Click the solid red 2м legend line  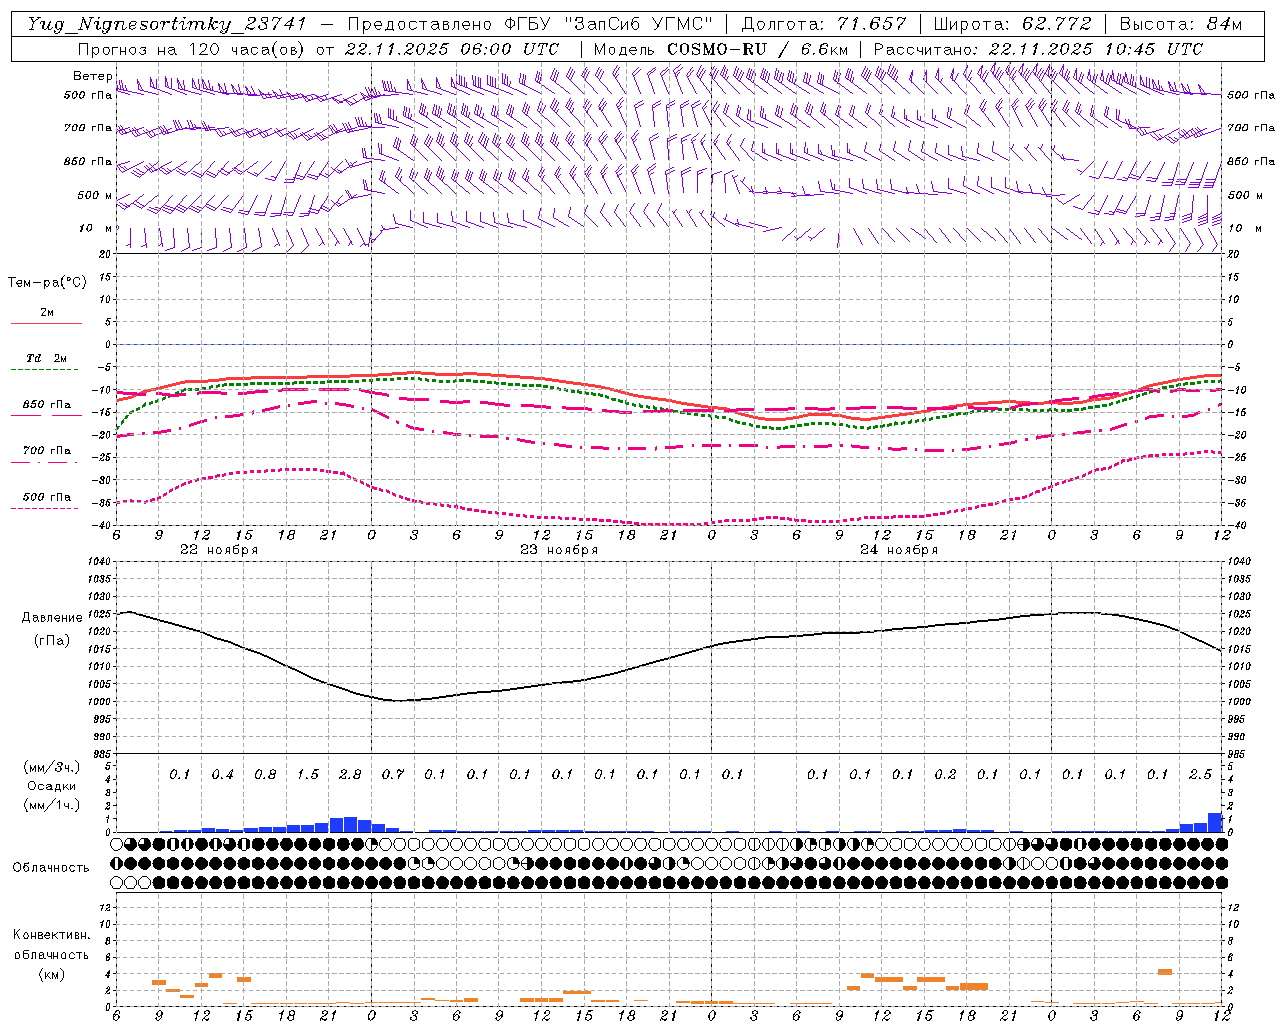click(x=46, y=324)
